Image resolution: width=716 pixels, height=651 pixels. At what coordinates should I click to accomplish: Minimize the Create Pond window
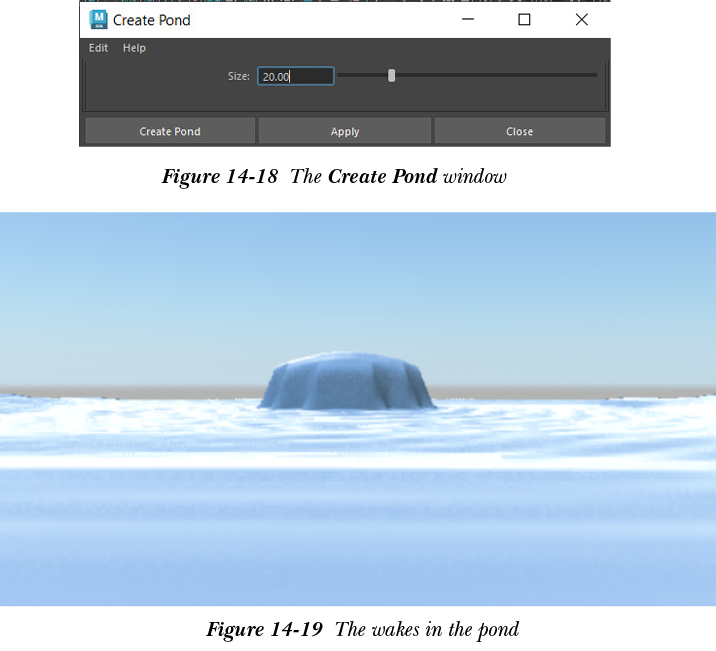tap(466, 19)
